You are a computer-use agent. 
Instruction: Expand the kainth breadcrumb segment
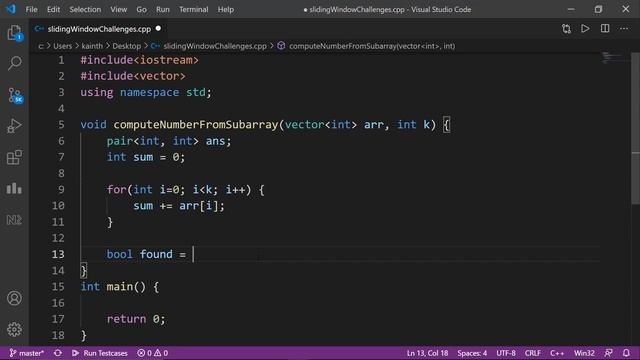(x=92, y=46)
